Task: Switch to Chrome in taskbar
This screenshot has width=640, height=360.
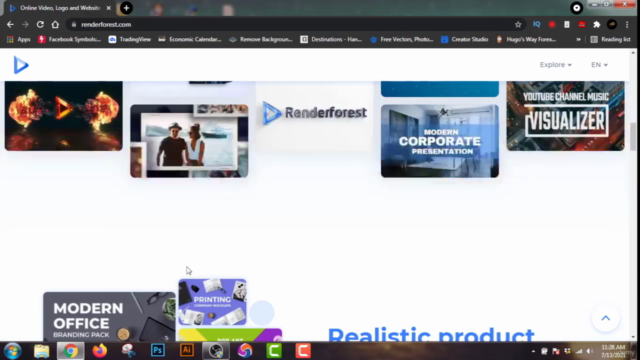Action: point(71,351)
